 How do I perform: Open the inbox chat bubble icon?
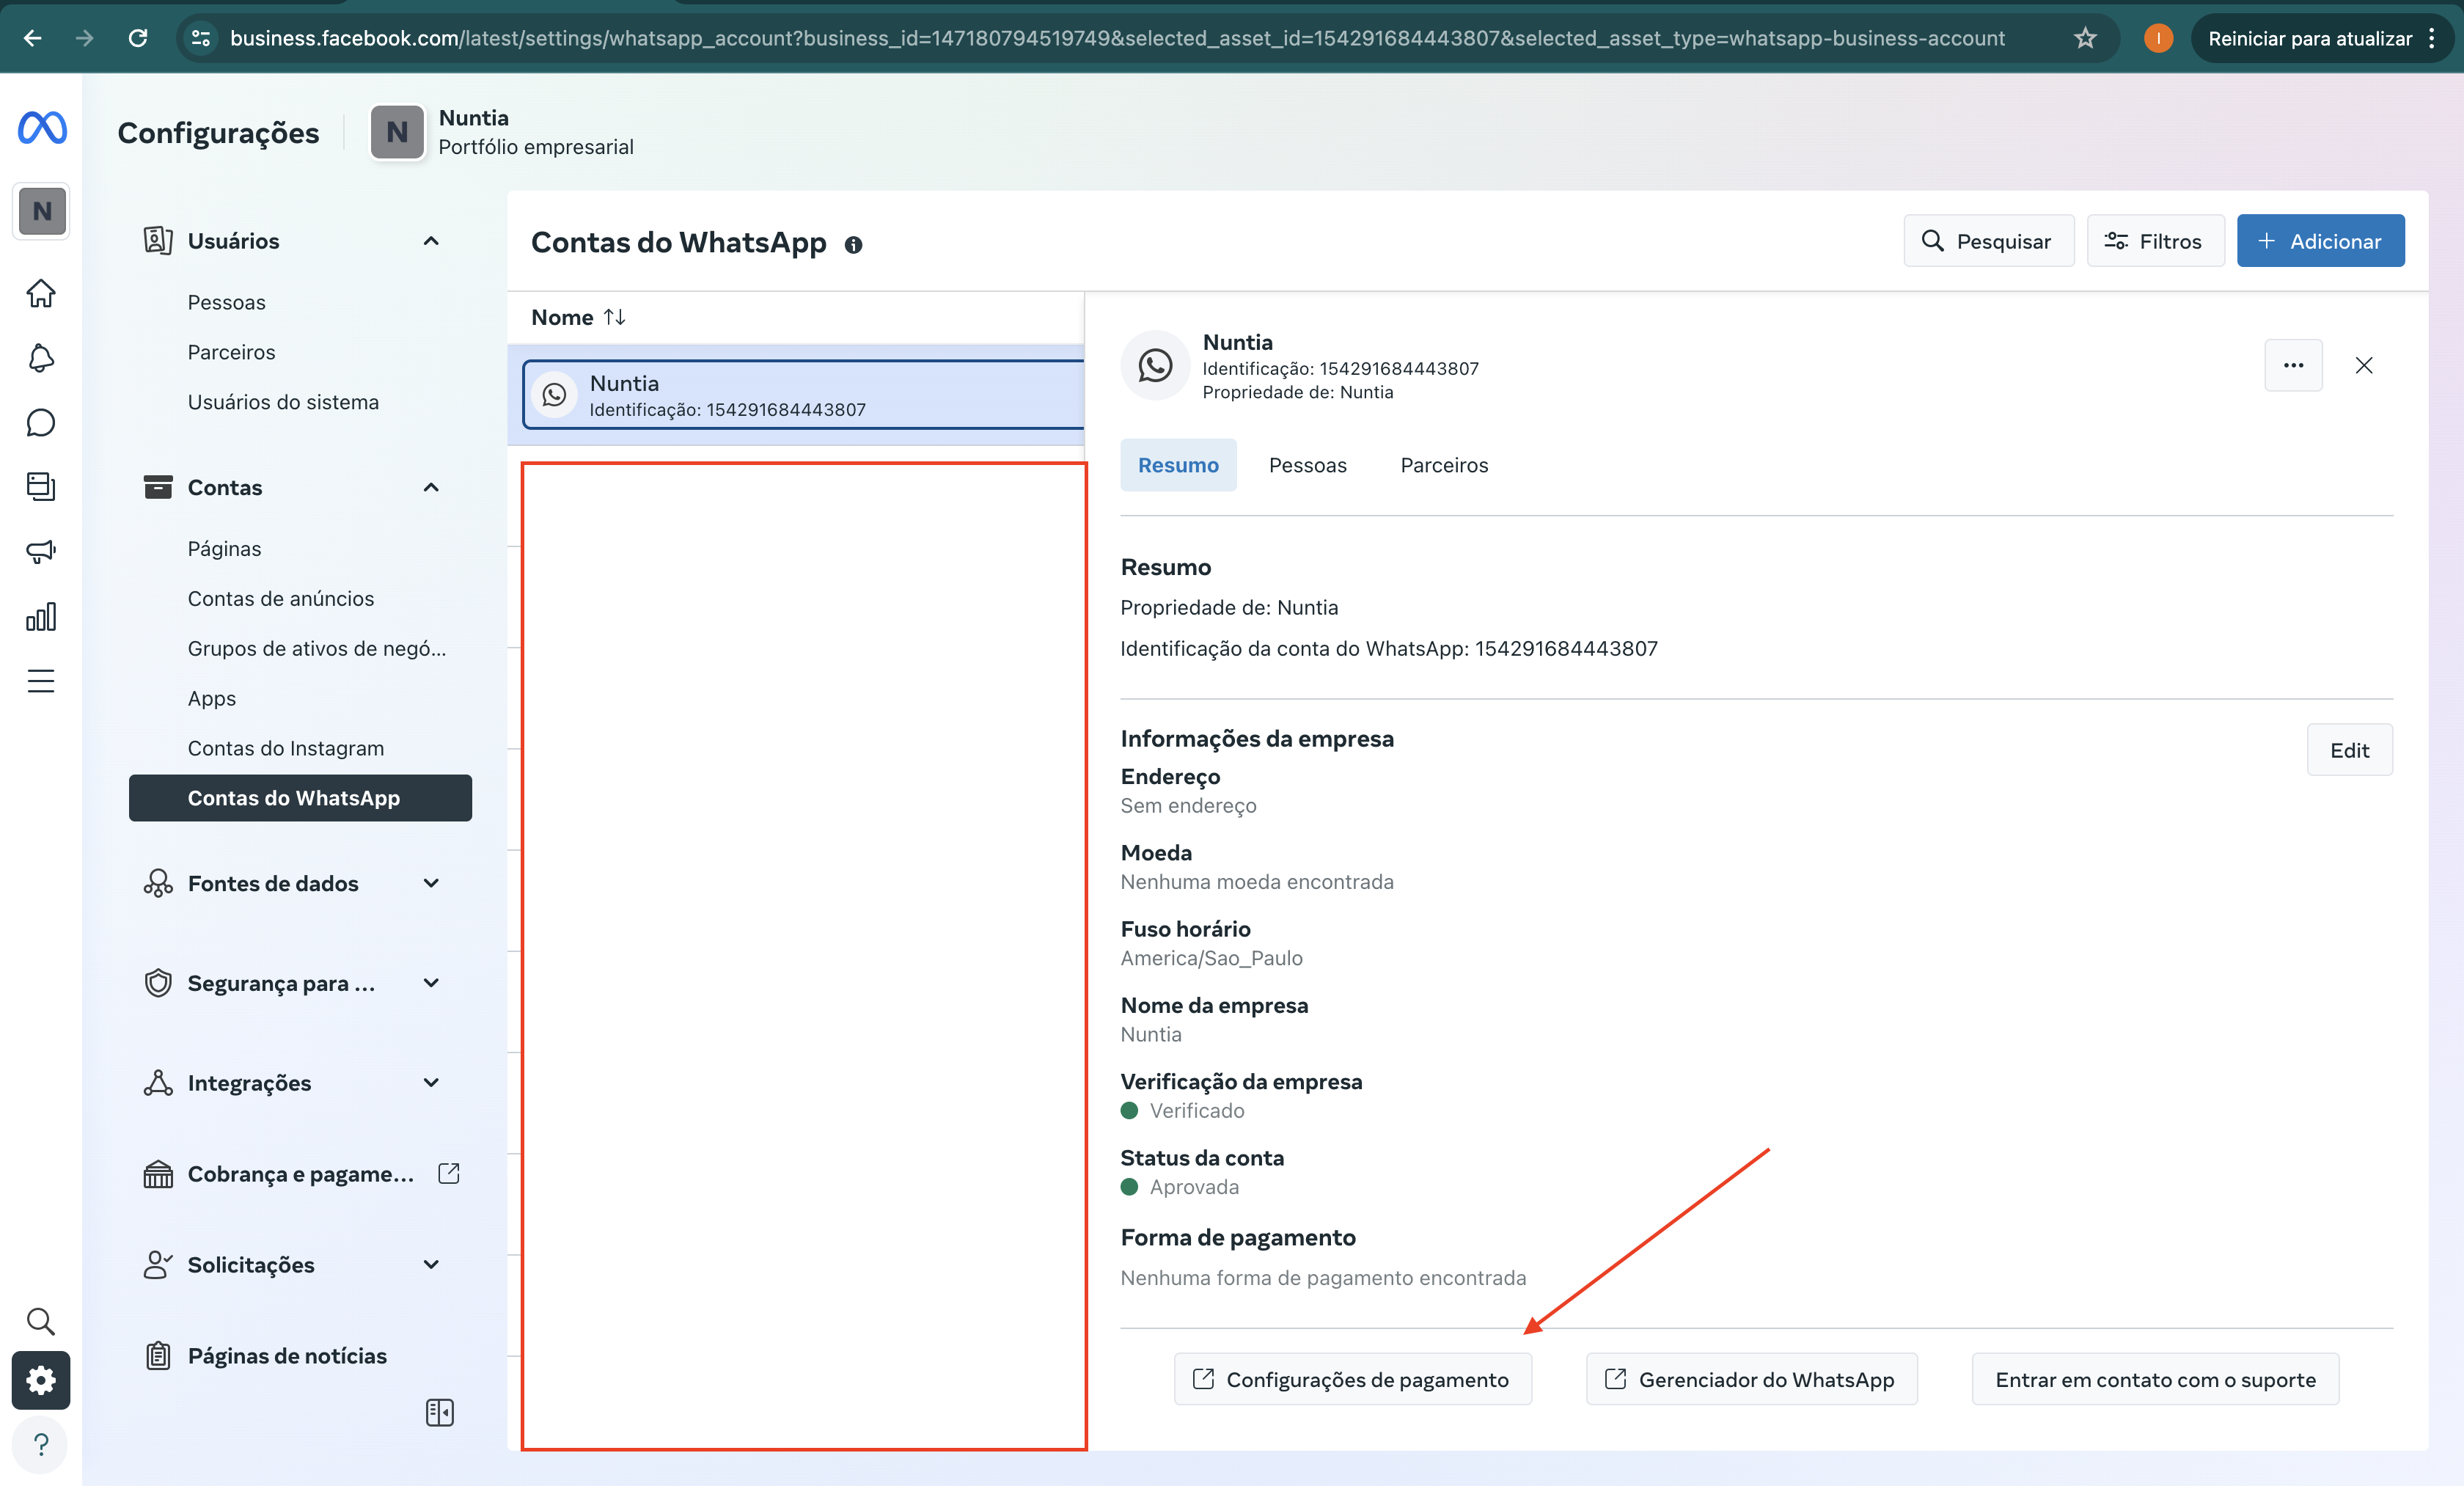[x=41, y=422]
